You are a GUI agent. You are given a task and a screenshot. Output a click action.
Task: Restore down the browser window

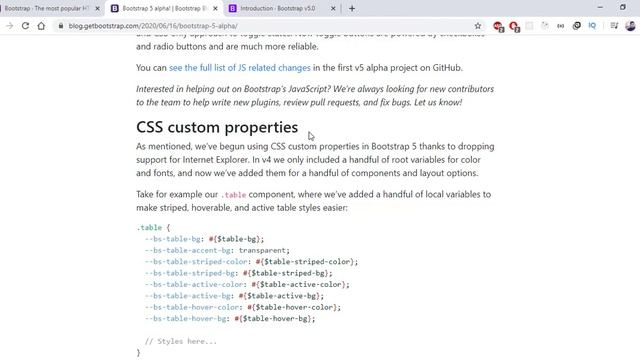[623, 7]
